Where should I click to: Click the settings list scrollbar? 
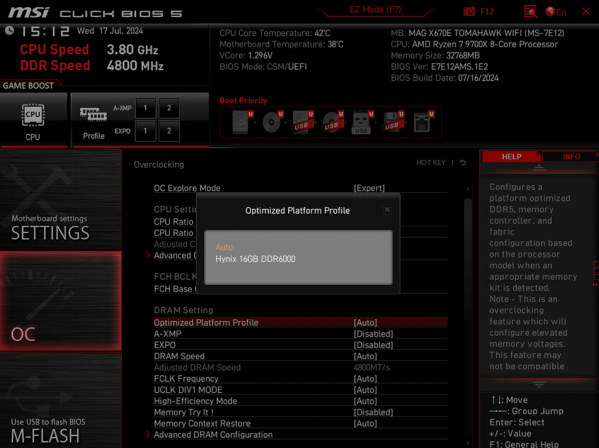coord(468,260)
